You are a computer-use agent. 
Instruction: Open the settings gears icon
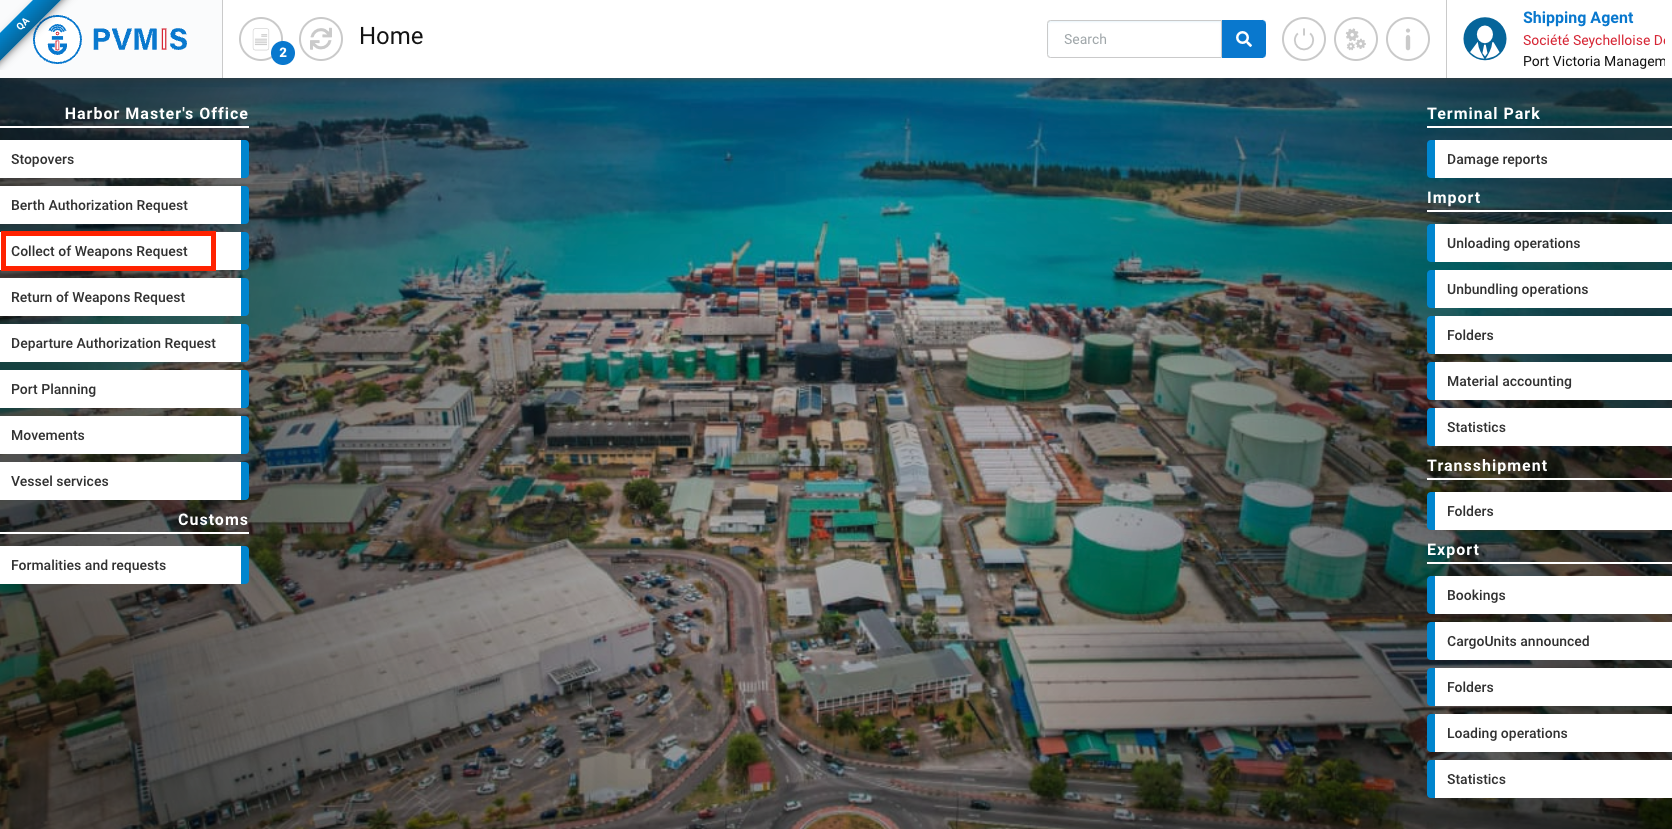1355,40
